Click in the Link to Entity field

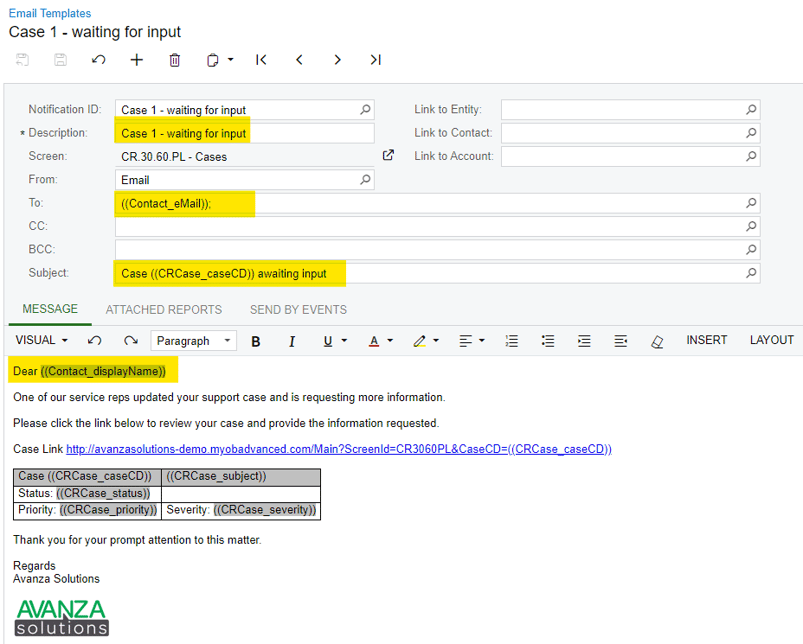point(630,110)
